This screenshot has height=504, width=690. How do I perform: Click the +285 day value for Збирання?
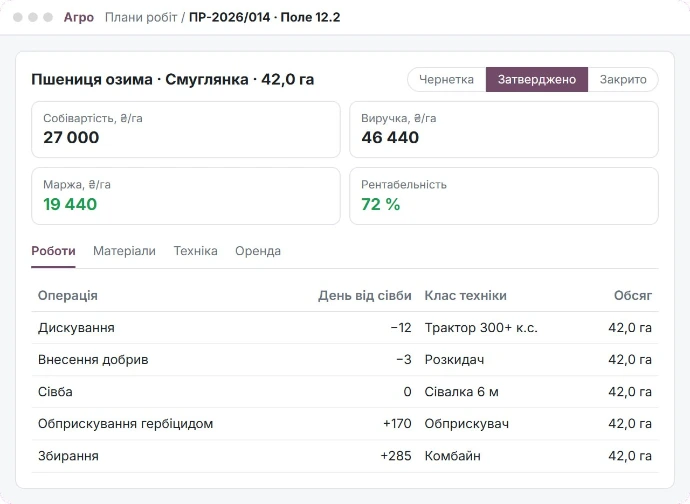tap(396, 456)
